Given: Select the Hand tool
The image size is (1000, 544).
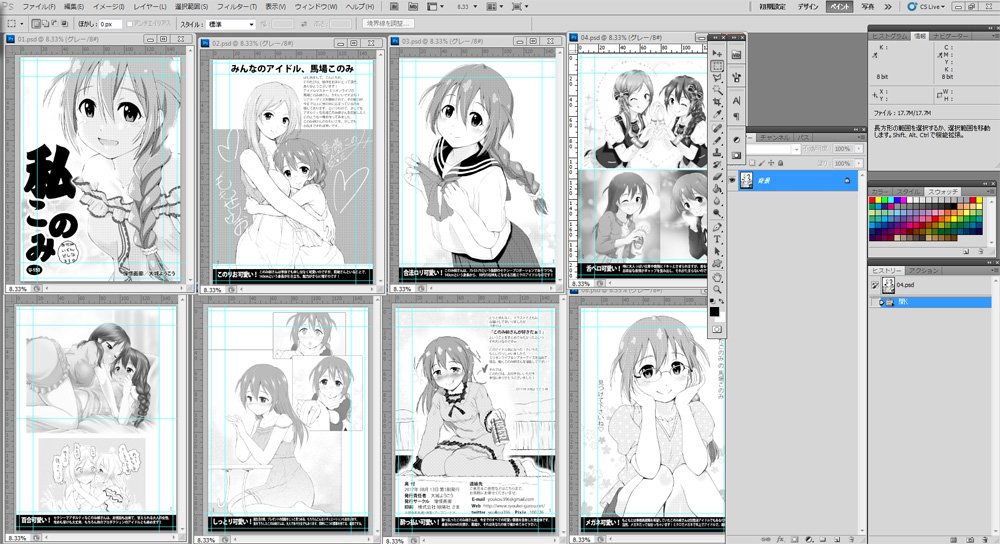Looking at the screenshot, I should click(717, 277).
